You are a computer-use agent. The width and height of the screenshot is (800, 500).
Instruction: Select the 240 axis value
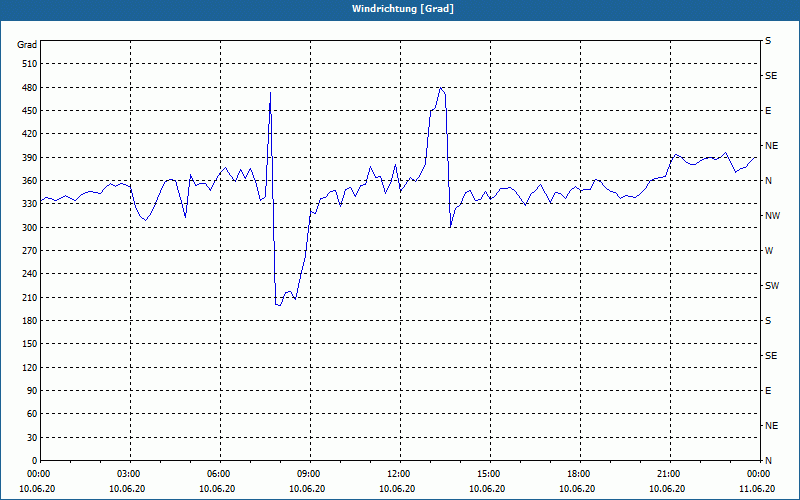tap(30, 274)
